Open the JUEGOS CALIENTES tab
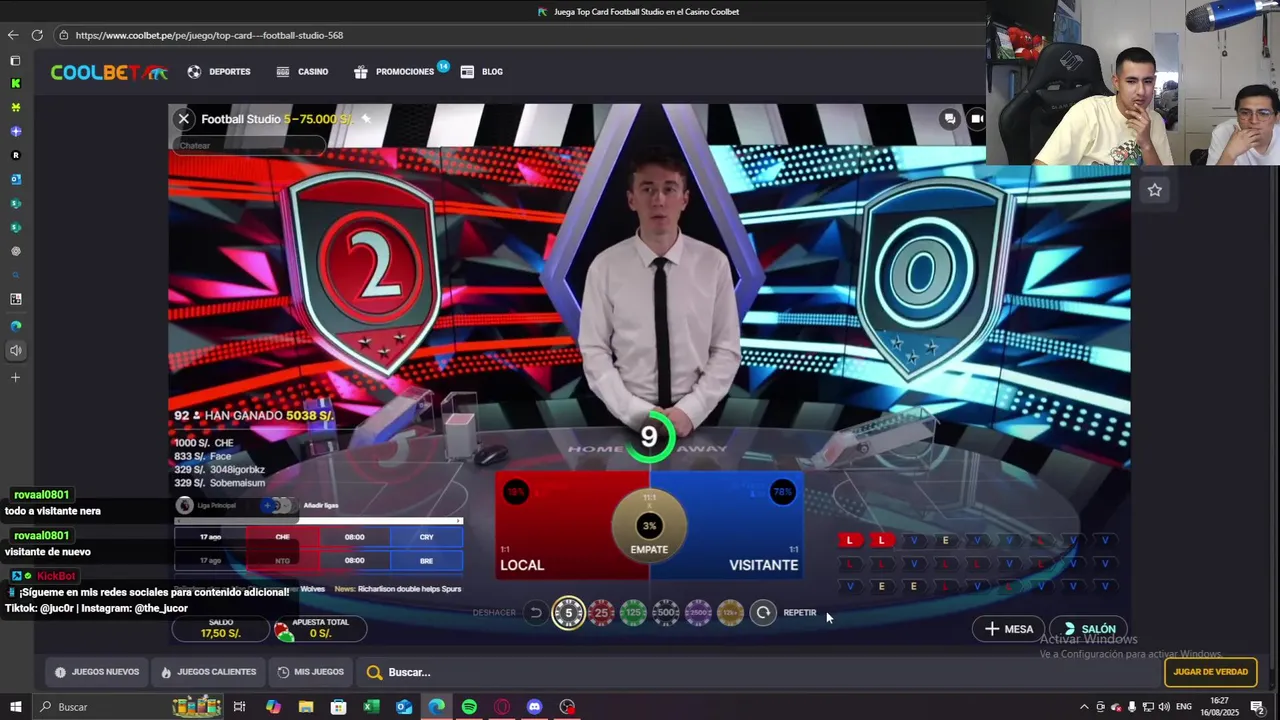 (208, 672)
